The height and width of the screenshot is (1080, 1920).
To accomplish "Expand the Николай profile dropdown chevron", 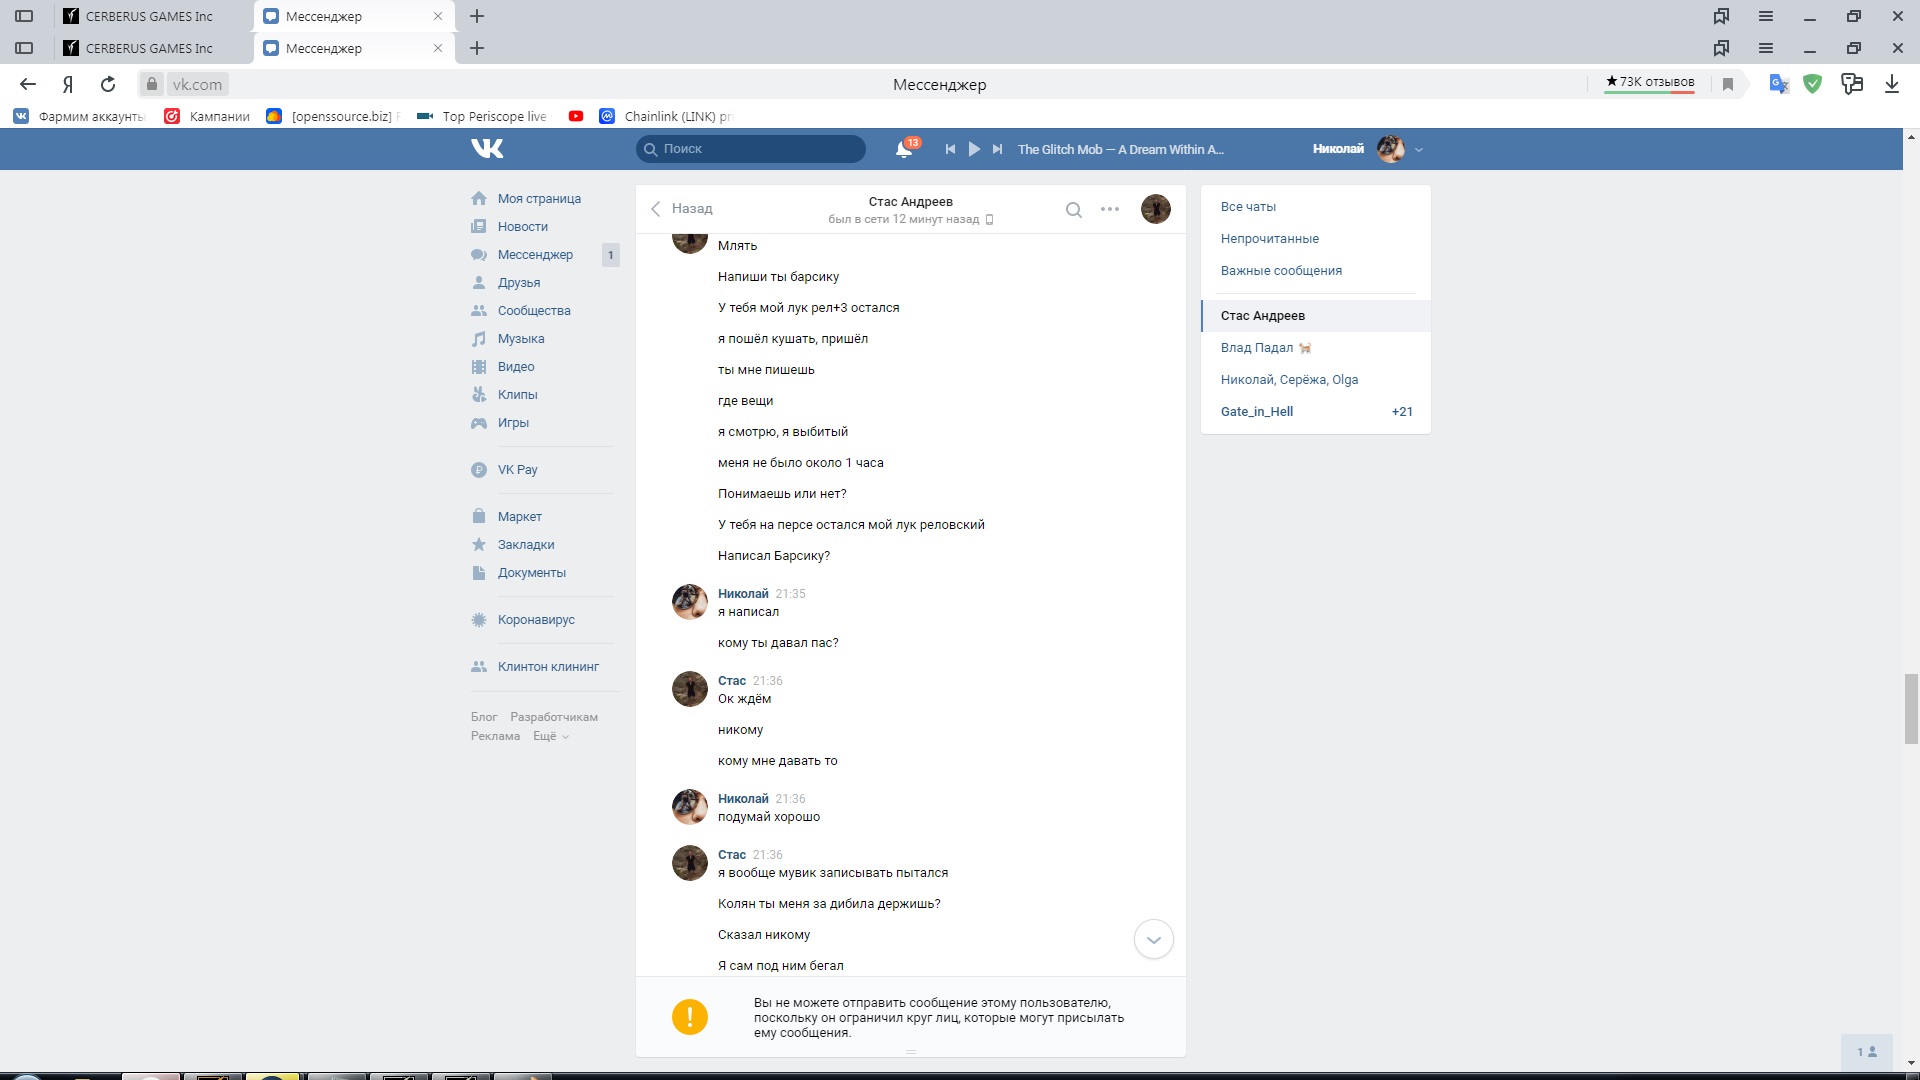I will coord(1419,150).
